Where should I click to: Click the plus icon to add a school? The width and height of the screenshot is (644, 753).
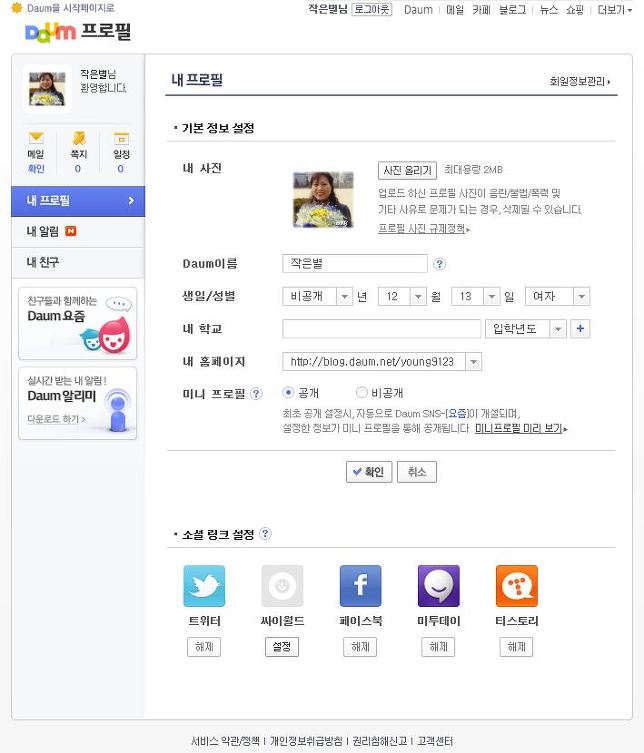point(580,329)
